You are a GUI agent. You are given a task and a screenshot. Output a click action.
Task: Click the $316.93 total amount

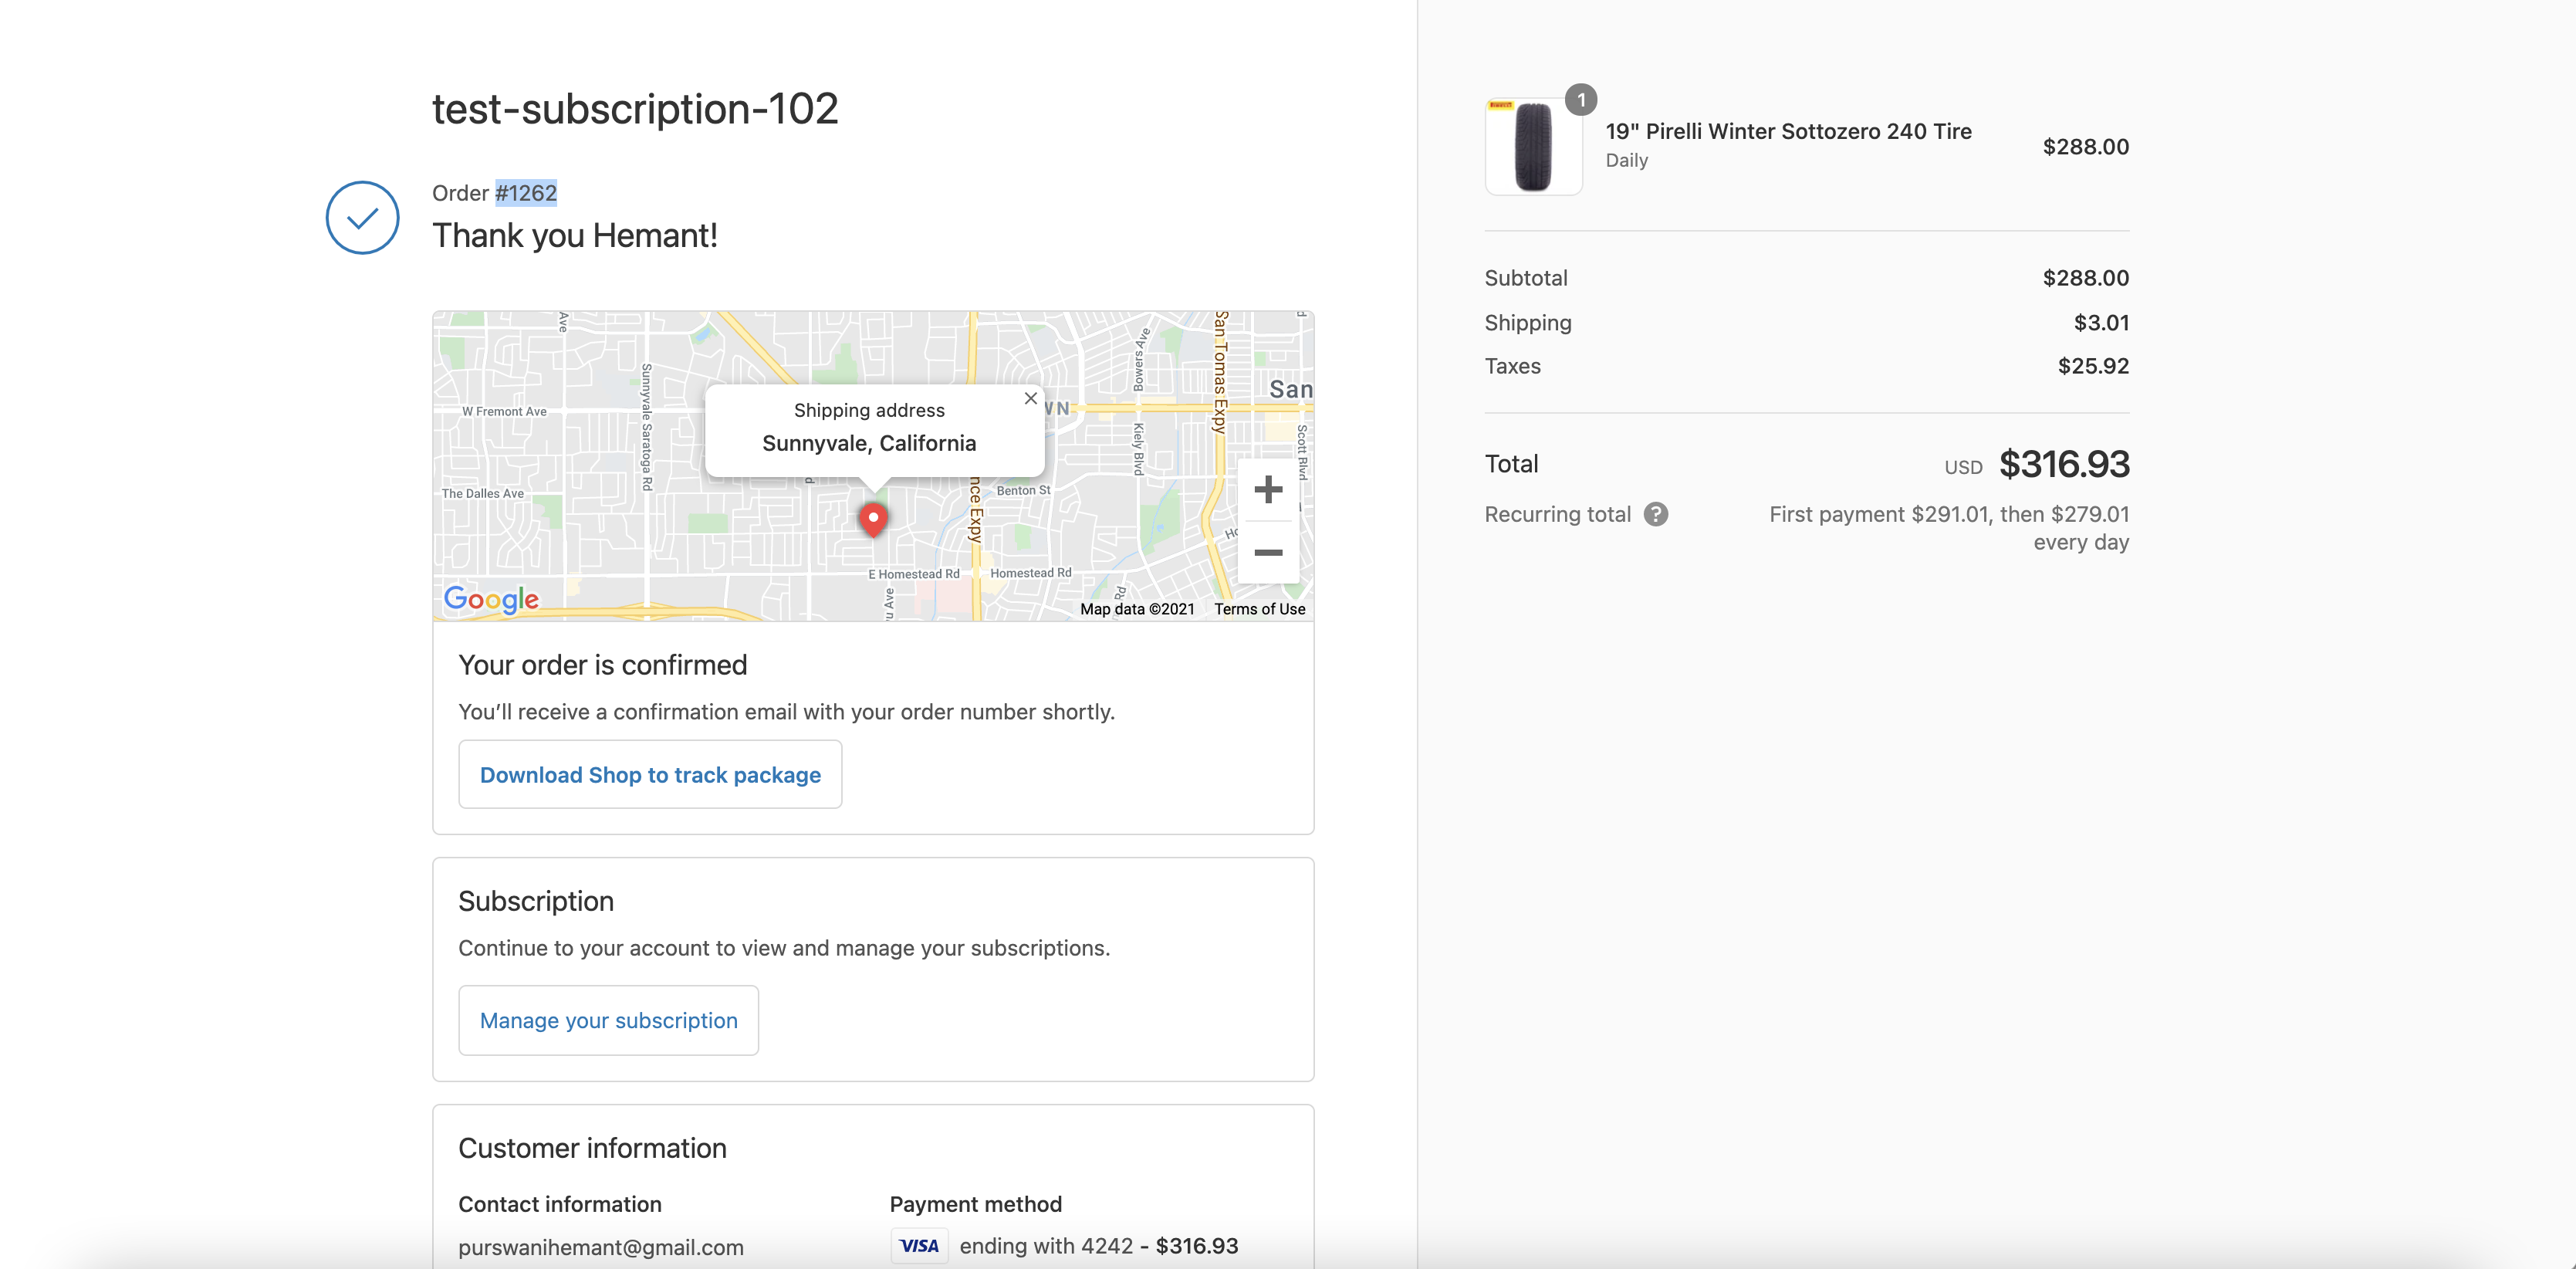(x=2064, y=464)
